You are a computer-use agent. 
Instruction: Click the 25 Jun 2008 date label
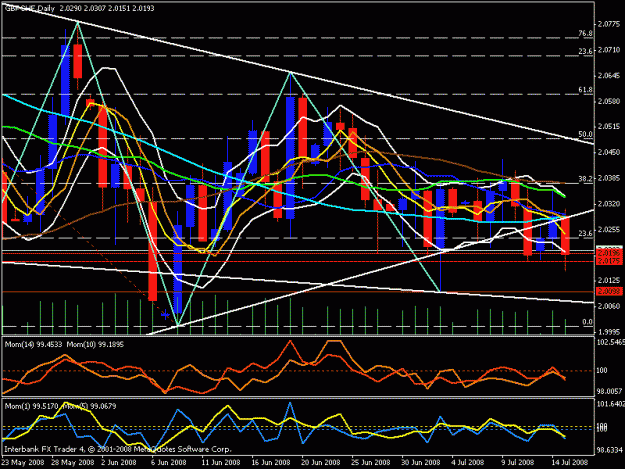click(x=370, y=462)
